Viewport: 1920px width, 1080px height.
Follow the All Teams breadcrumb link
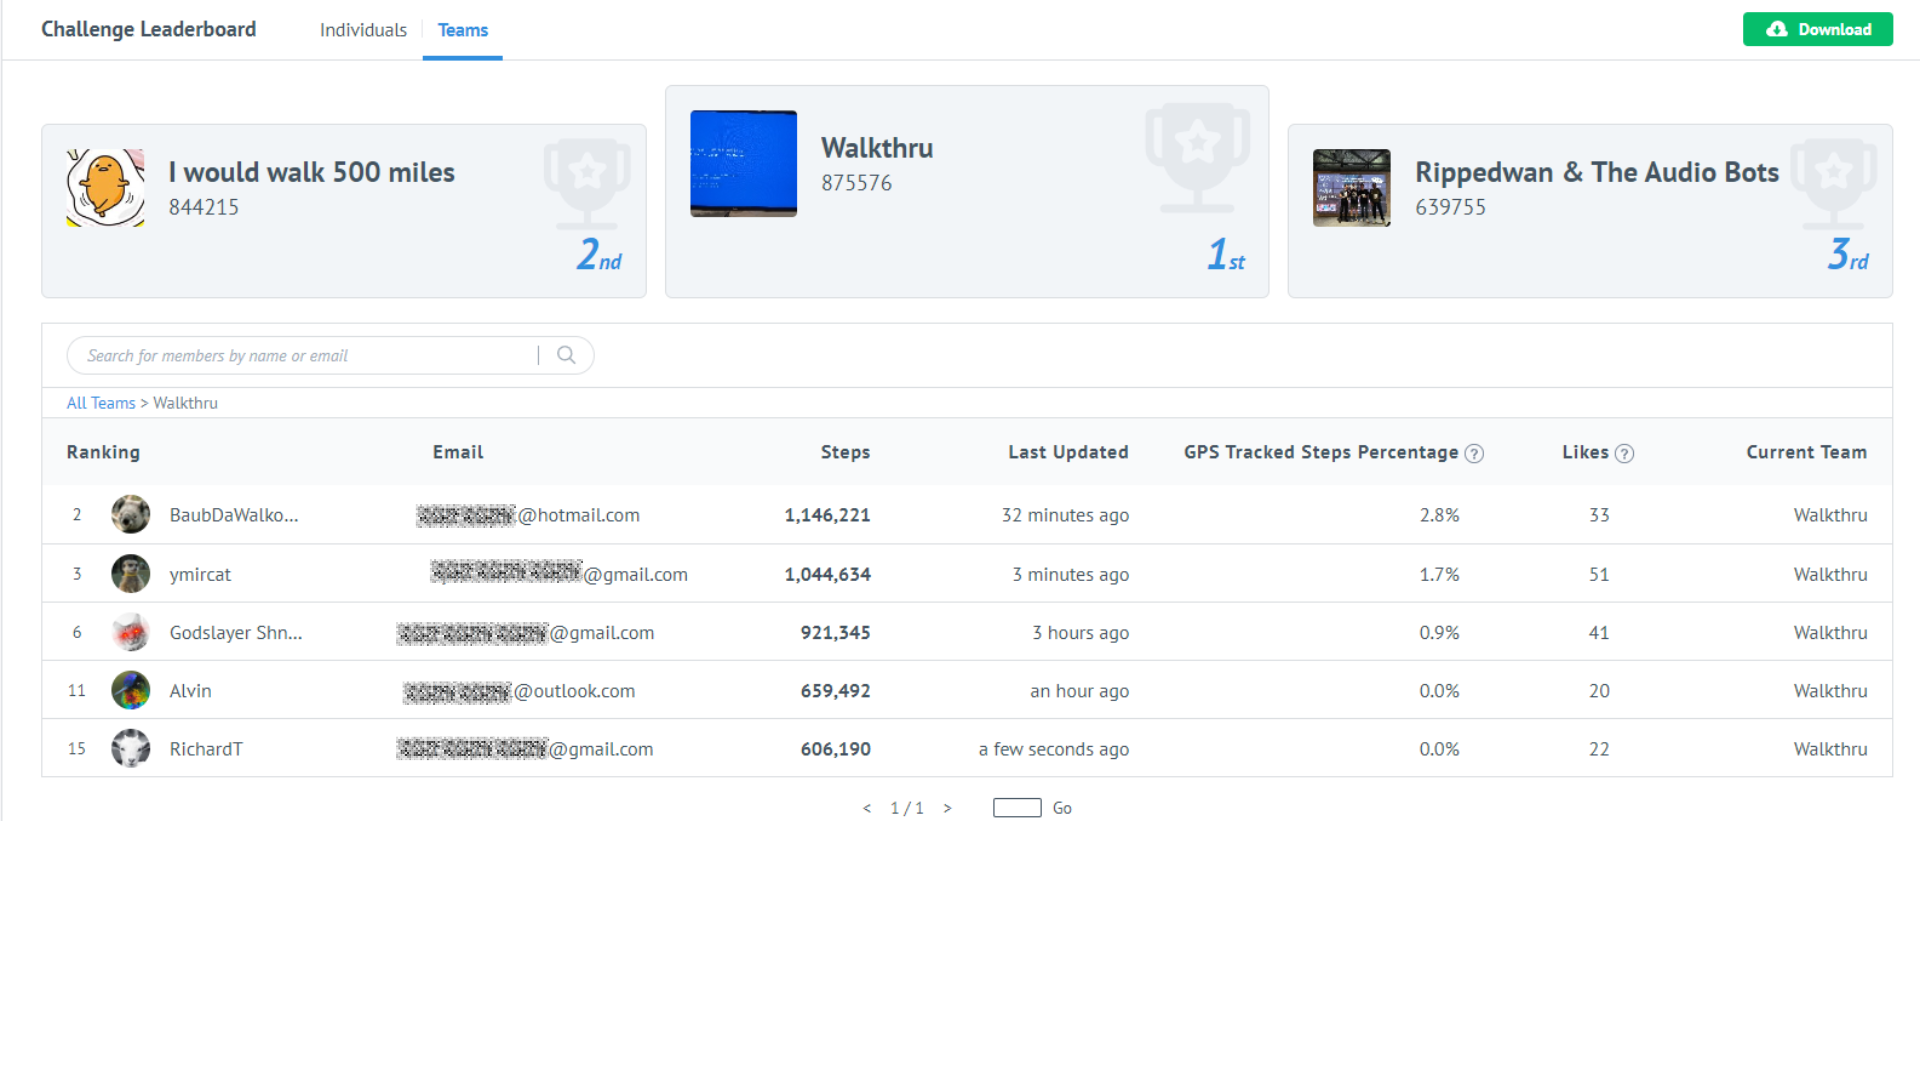coord(101,403)
